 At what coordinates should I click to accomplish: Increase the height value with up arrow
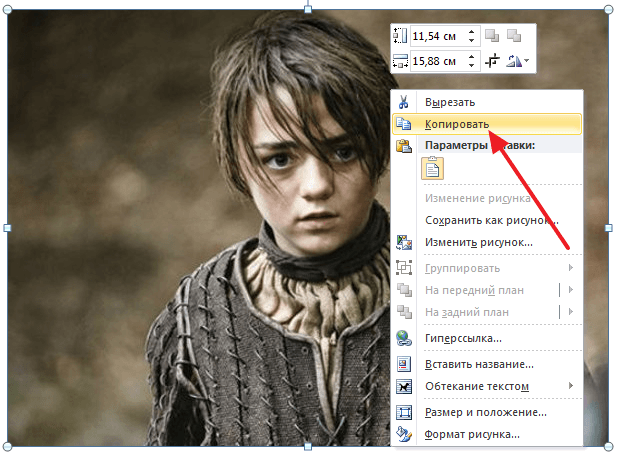point(471,32)
